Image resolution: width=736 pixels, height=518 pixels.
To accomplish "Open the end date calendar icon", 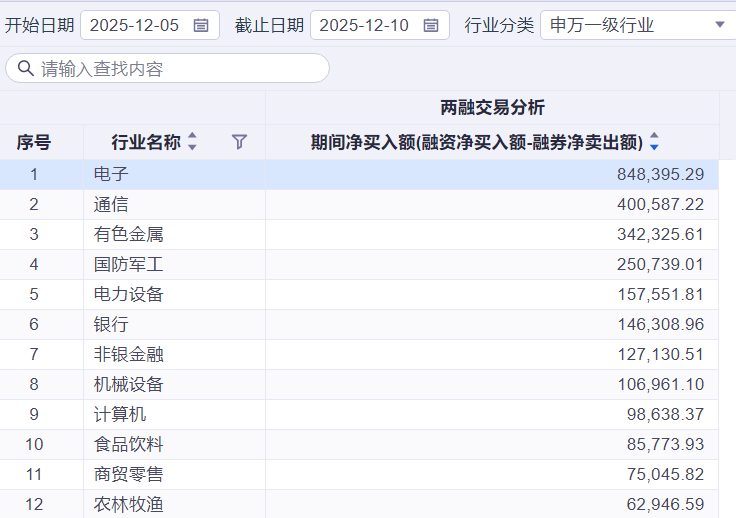I will coord(430,25).
